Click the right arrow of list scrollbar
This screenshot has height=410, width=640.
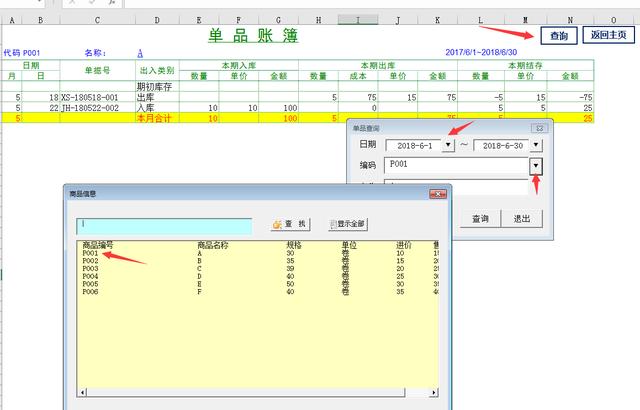coord(434,392)
